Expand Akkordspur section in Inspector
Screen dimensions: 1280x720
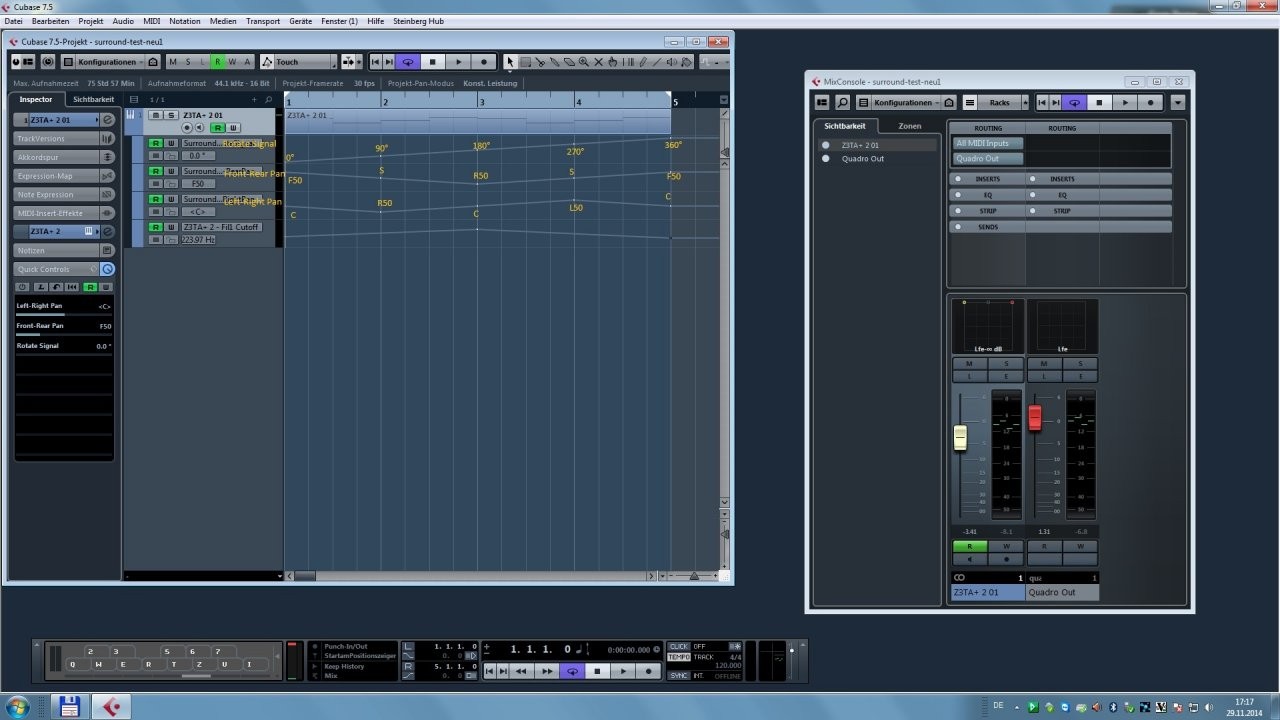click(x=65, y=157)
